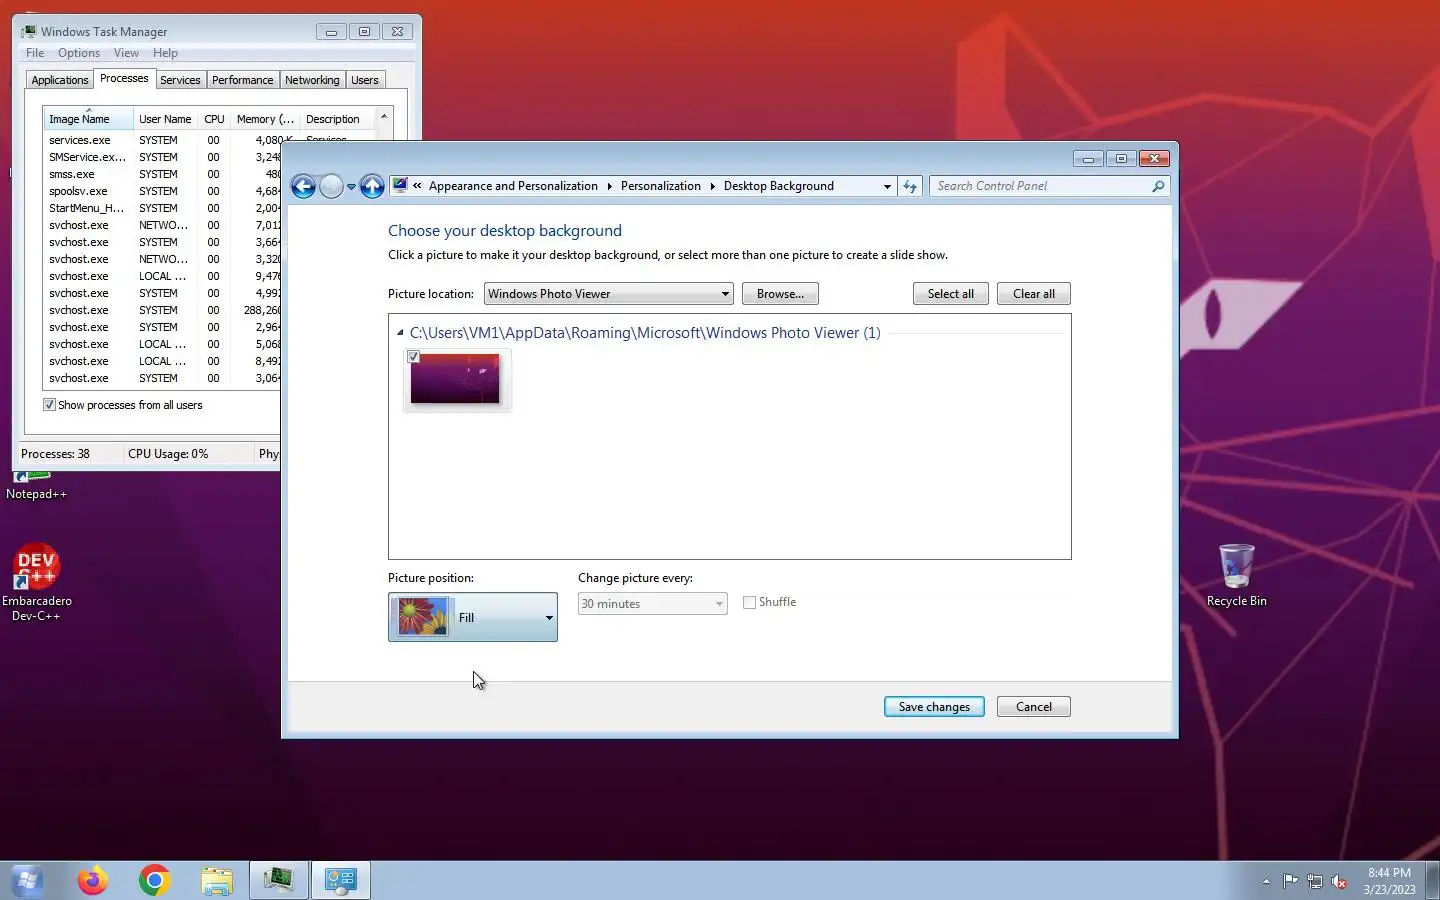Open the Picture position Fill dropdown

[x=473, y=617]
